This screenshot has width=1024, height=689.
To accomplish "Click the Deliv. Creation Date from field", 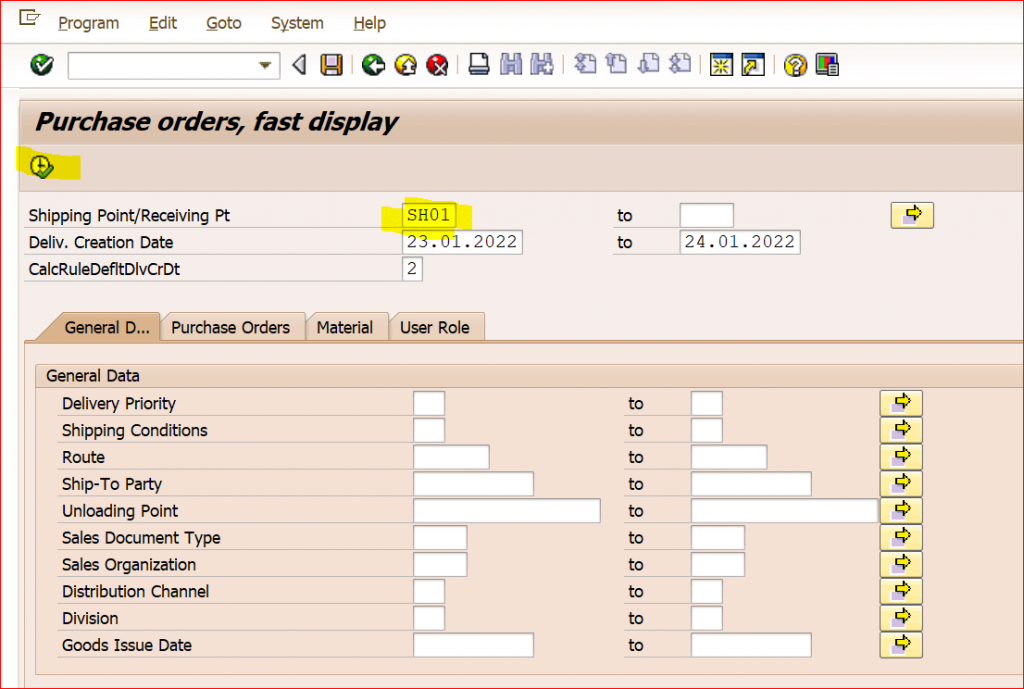I will tap(462, 242).
